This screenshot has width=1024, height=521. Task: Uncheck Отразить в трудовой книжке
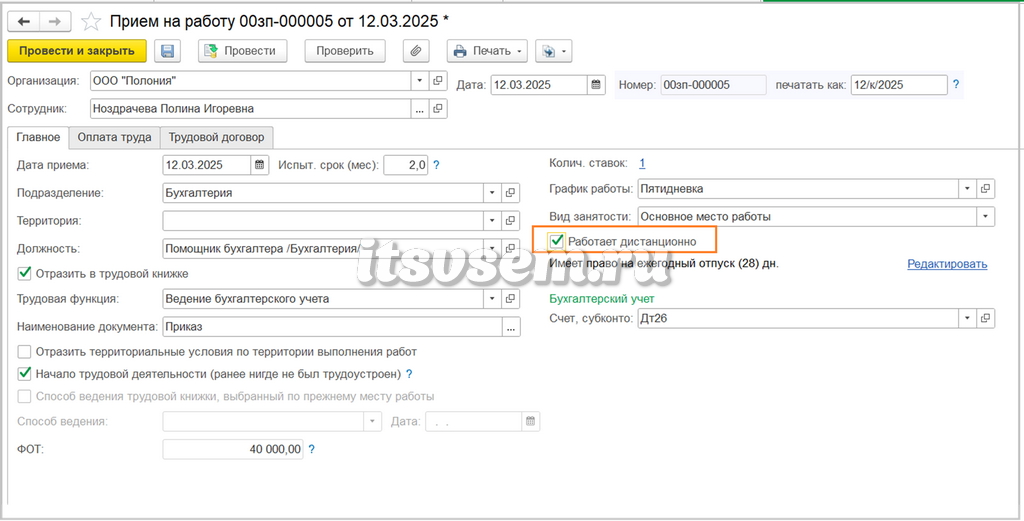tap(24, 274)
